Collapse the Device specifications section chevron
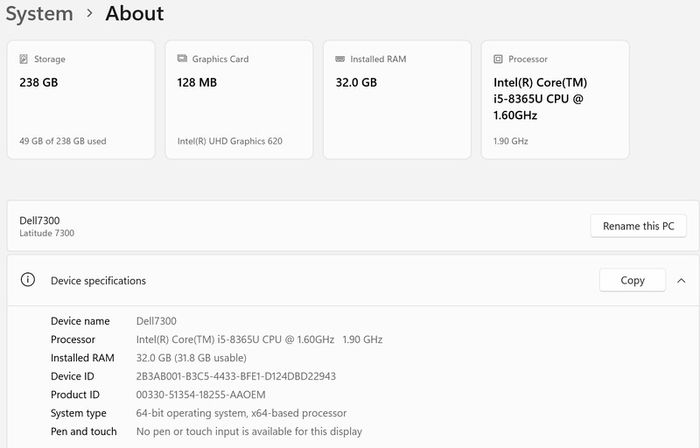The height and width of the screenshot is (448, 700). [681, 281]
